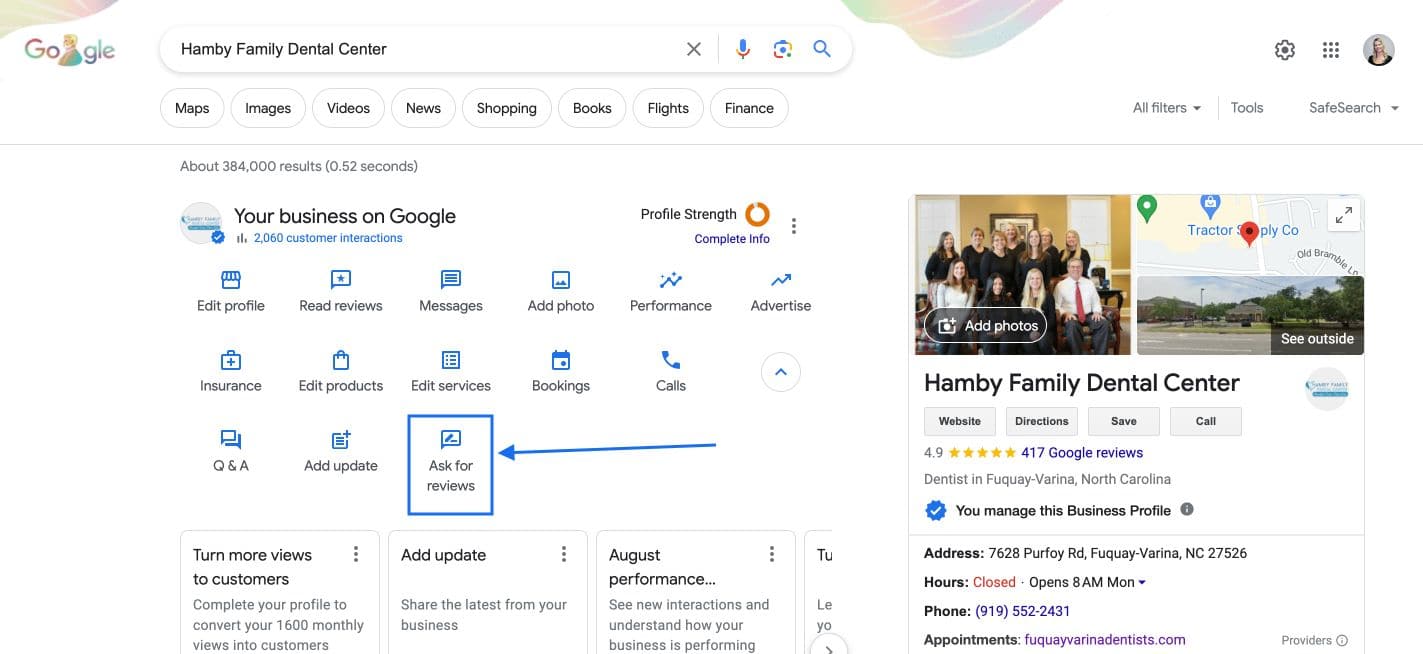Click the info icon beside You manage this Business Profile

(1187, 509)
